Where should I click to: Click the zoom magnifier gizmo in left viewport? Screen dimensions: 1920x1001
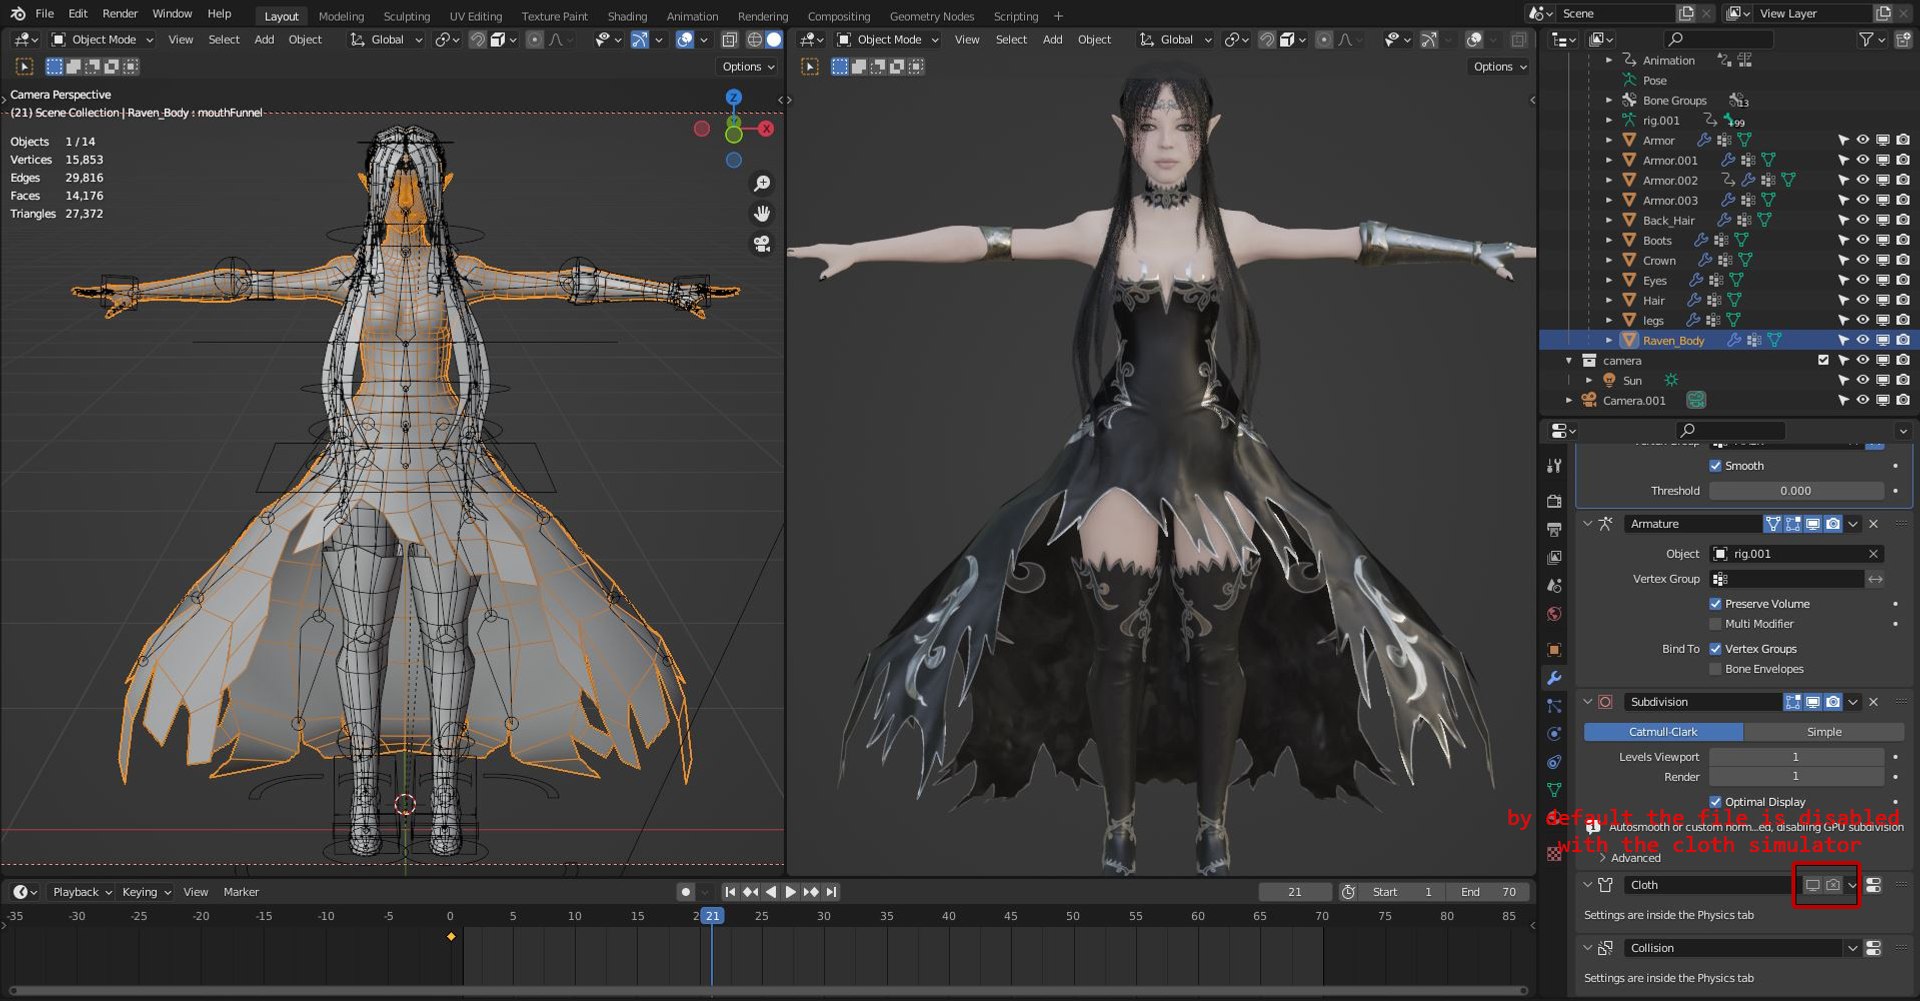pyautogui.click(x=762, y=184)
